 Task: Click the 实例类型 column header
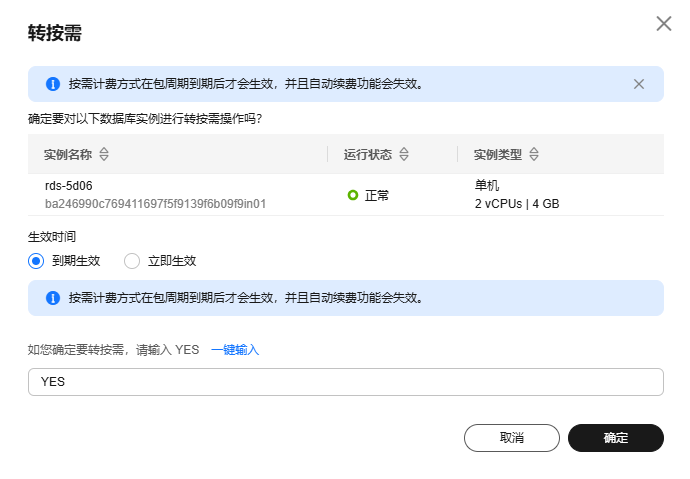(498, 155)
